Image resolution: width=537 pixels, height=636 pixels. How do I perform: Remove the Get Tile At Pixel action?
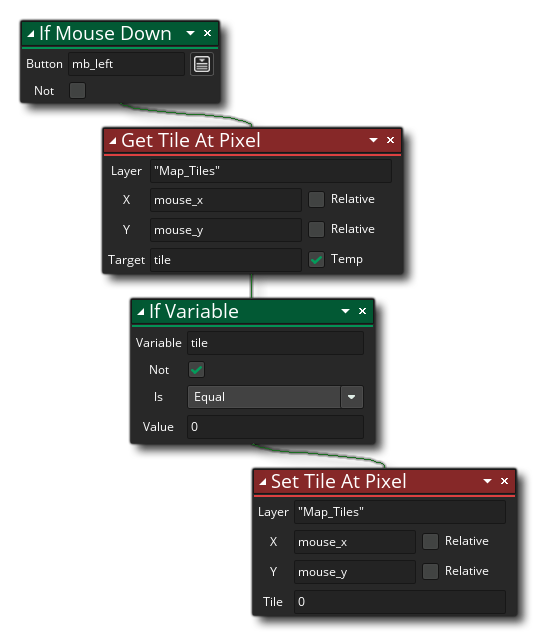pos(390,140)
